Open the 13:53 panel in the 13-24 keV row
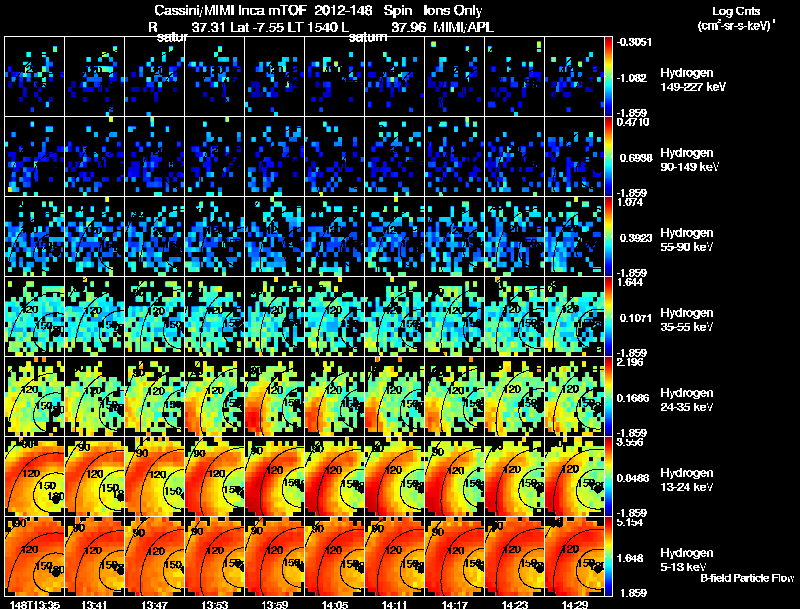Image resolution: width=800 pixels, height=609 pixels. click(x=214, y=477)
